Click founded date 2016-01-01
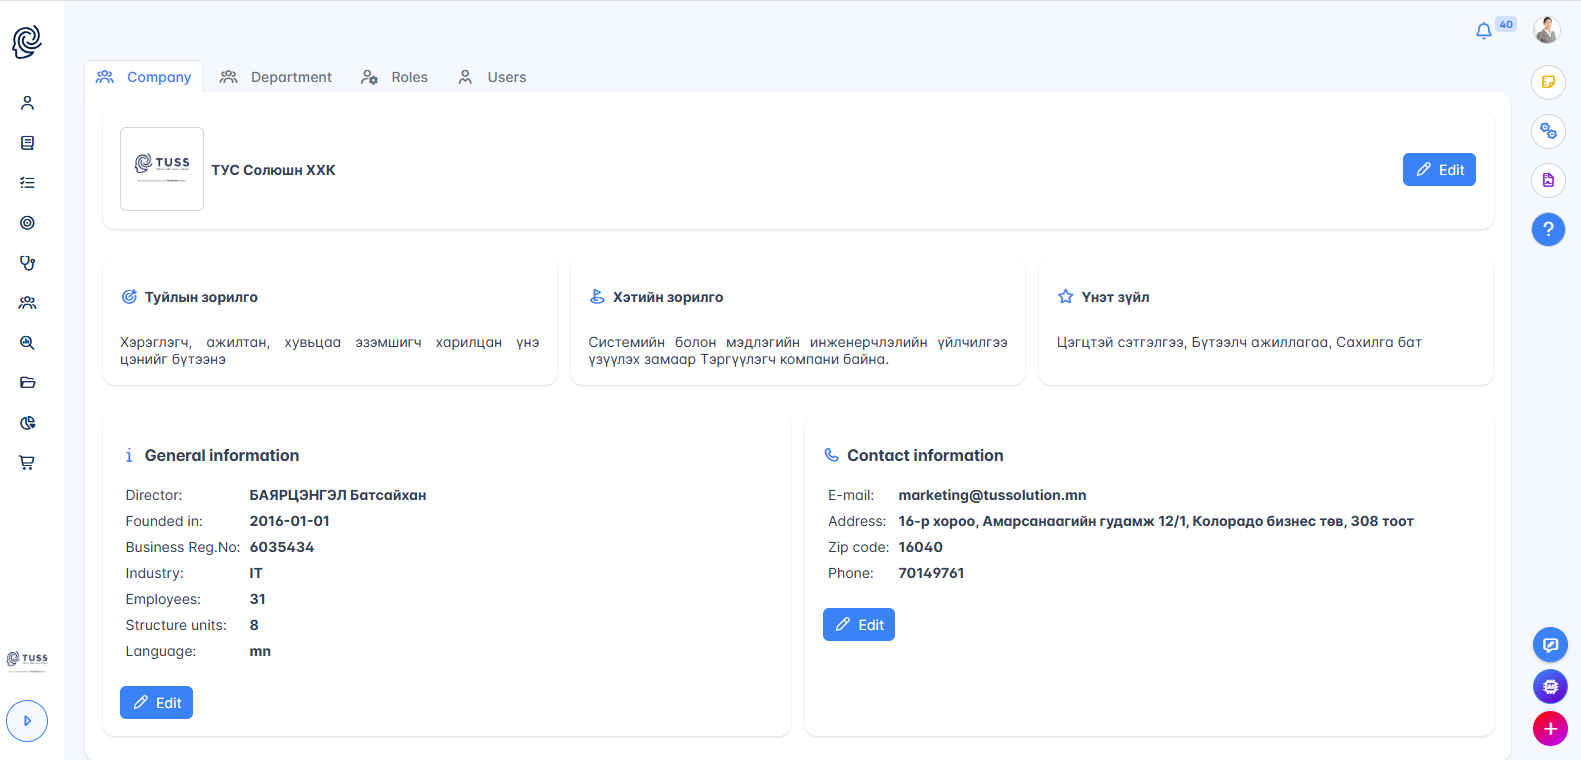Image resolution: width=1581 pixels, height=760 pixels. (289, 521)
